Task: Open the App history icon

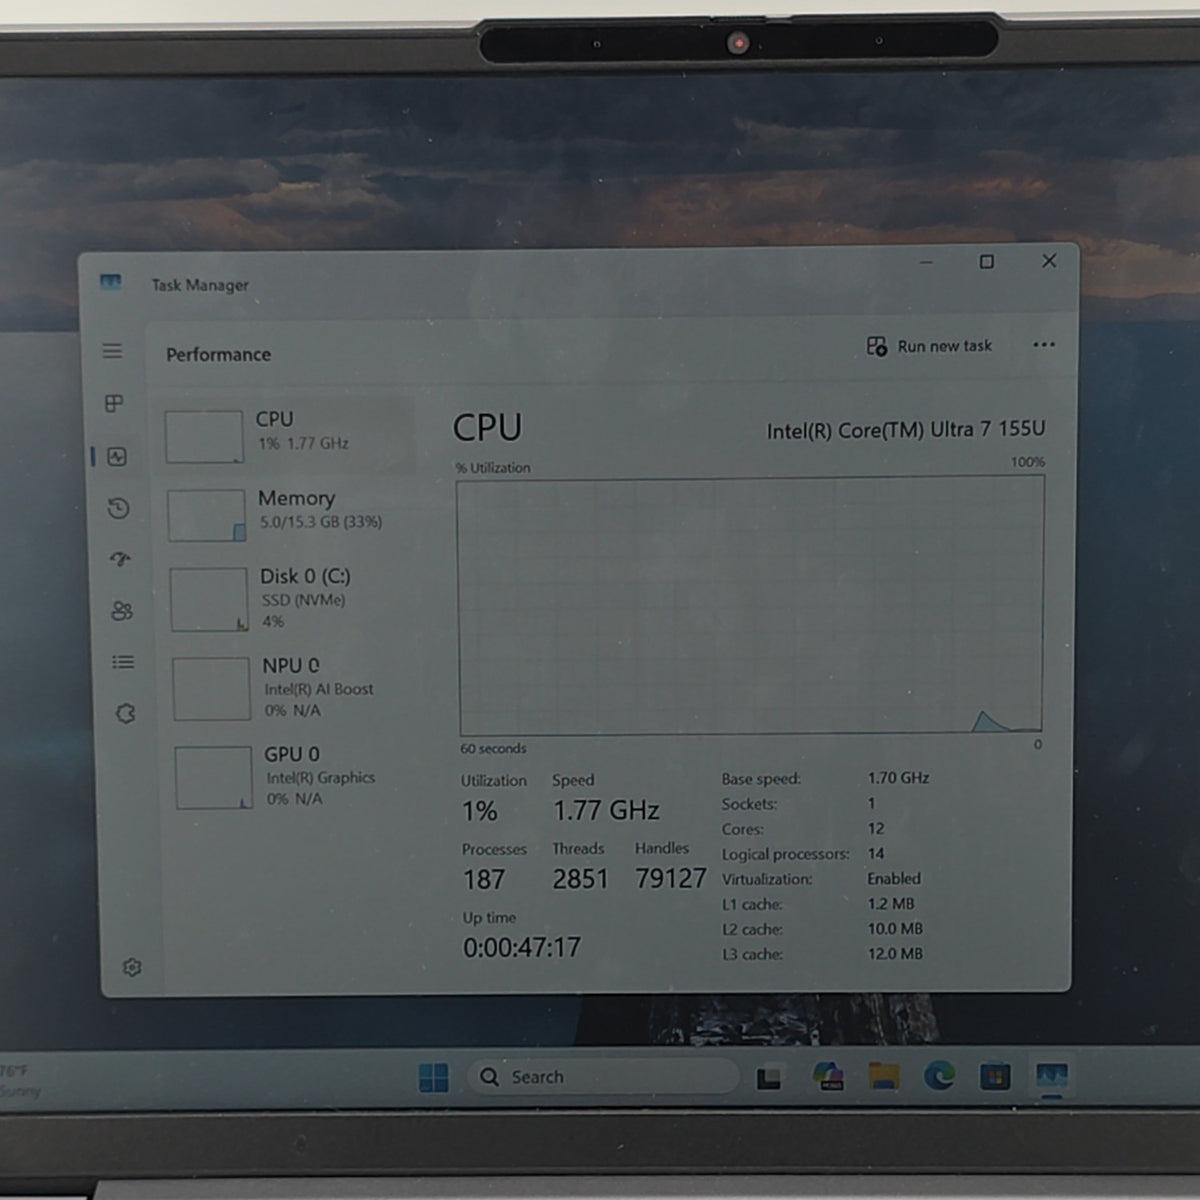Action: pyautogui.click(x=118, y=508)
